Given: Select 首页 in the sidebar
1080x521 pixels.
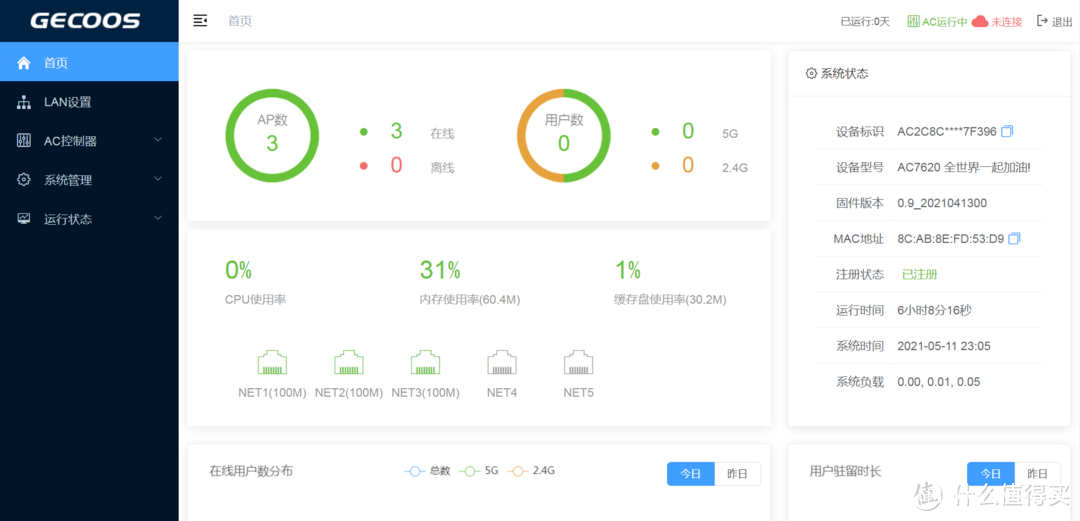Looking at the screenshot, I should click(x=56, y=63).
